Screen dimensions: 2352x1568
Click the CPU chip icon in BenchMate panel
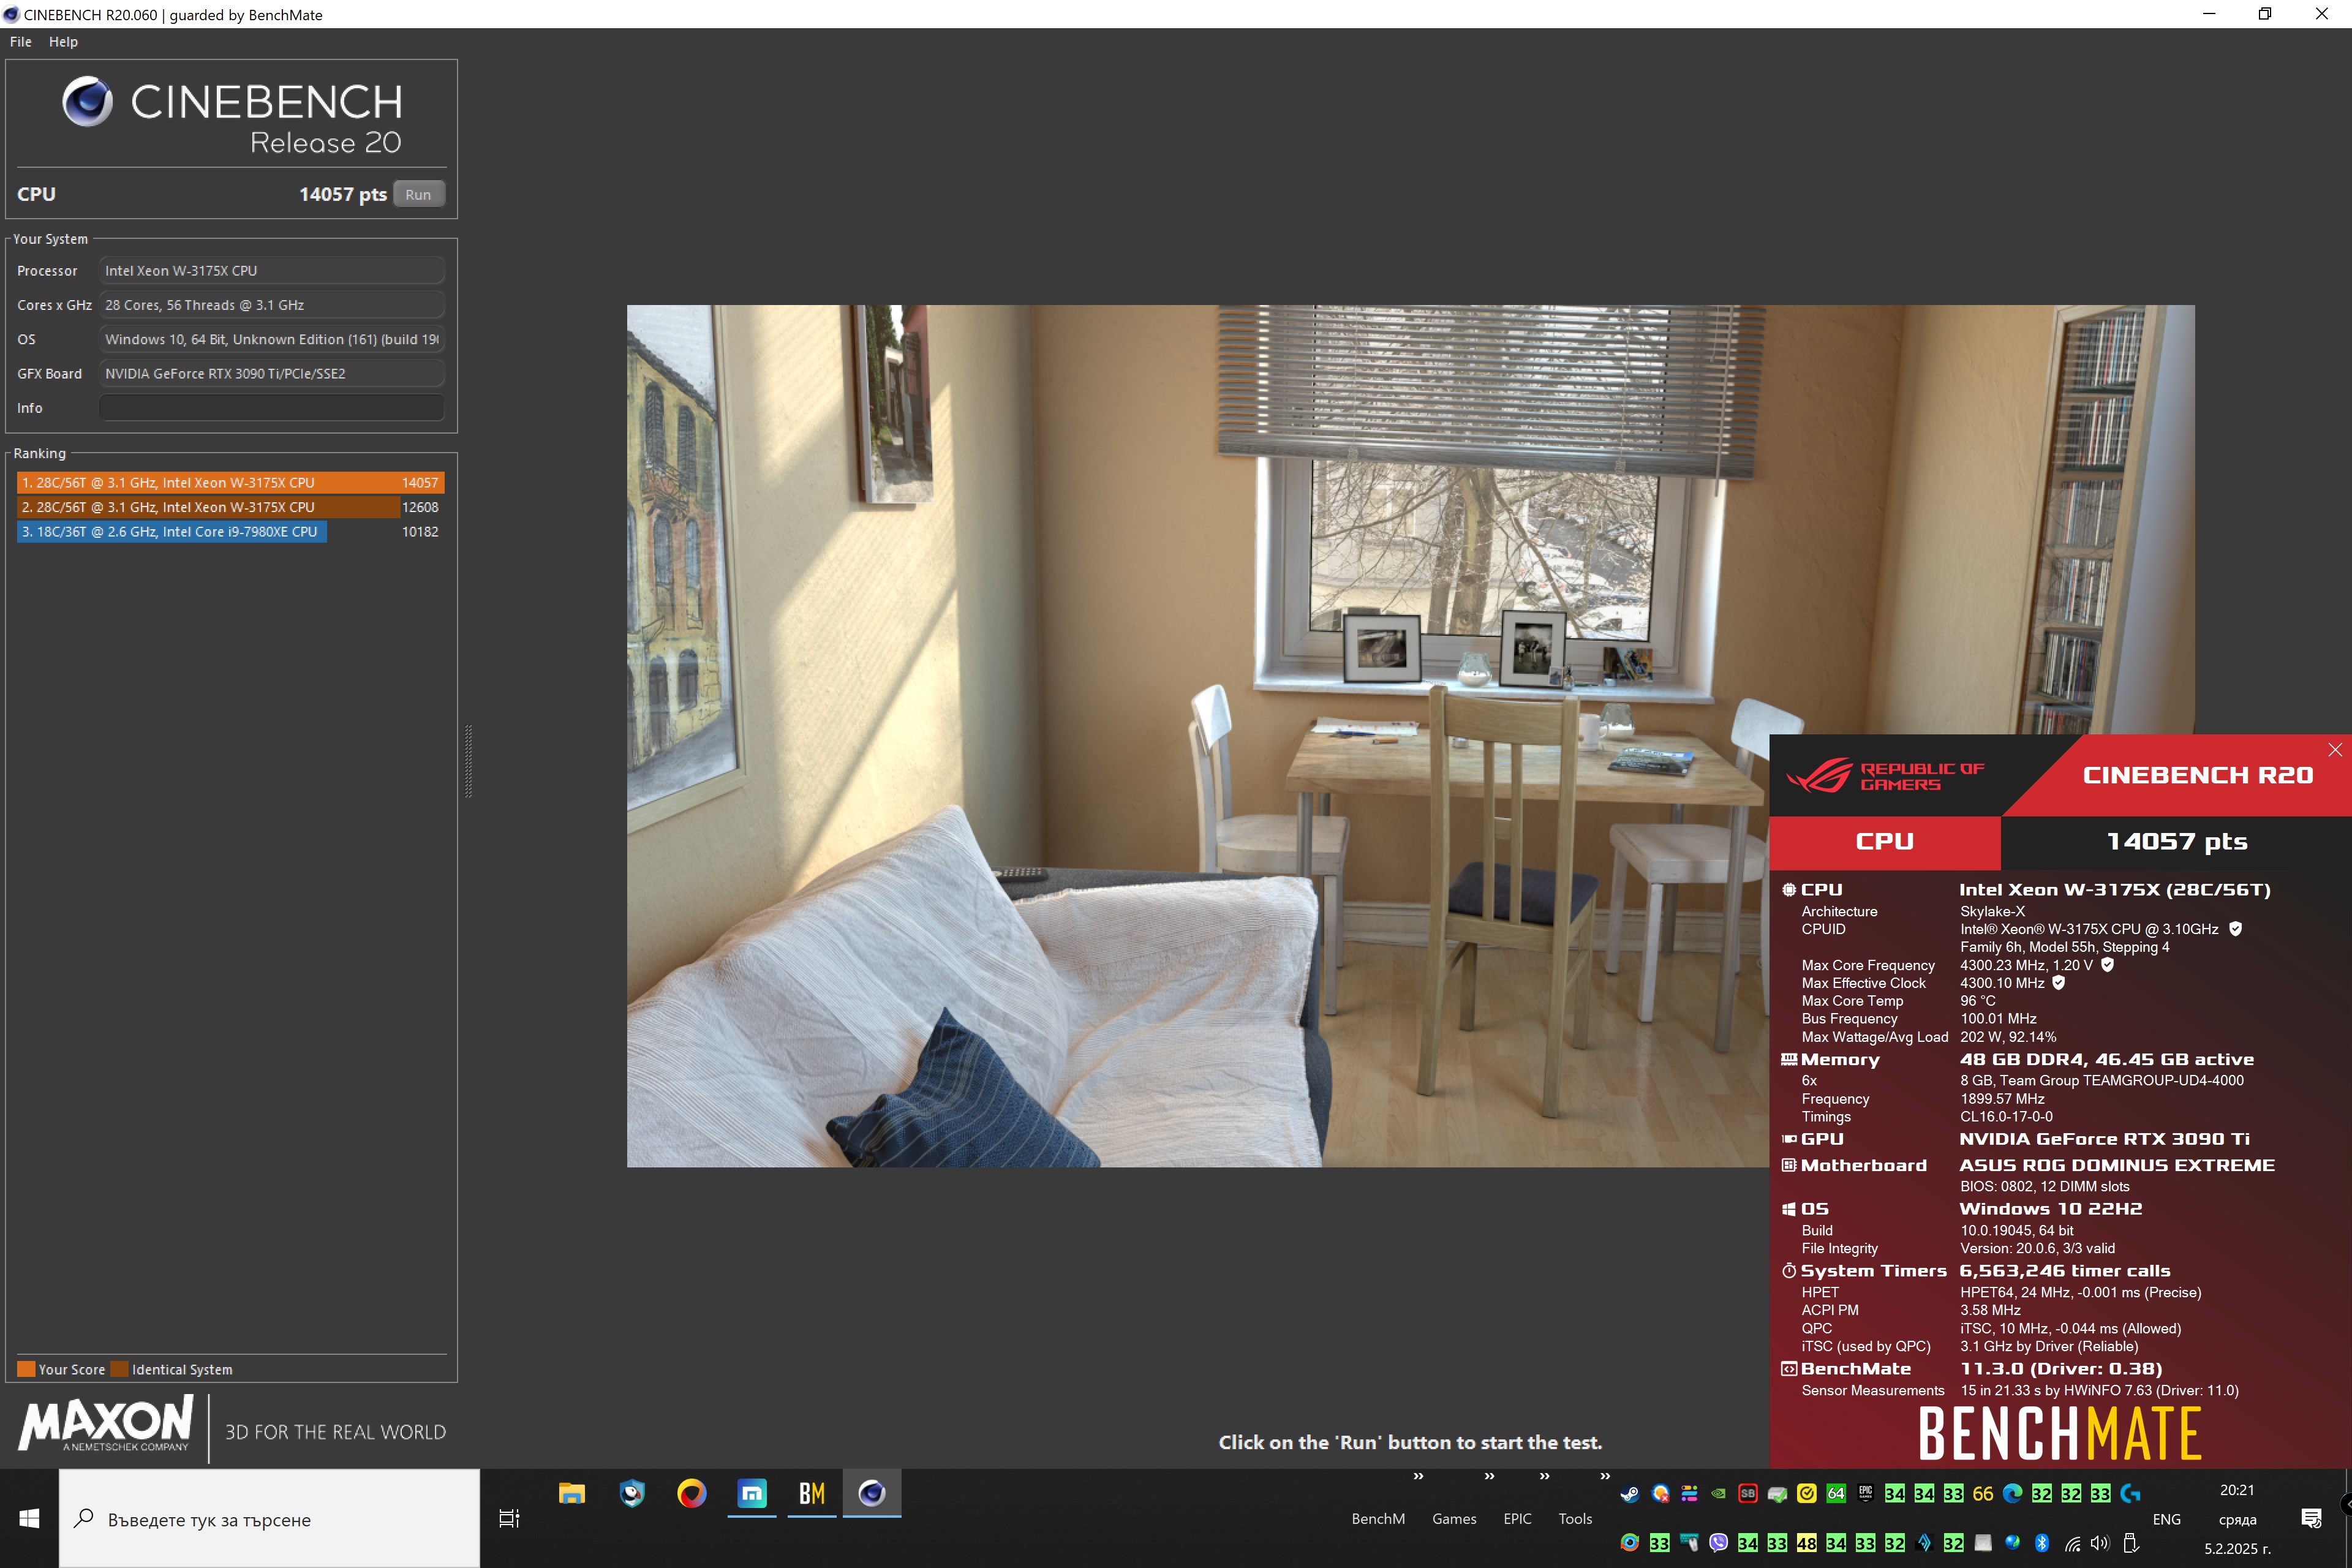[1789, 890]
